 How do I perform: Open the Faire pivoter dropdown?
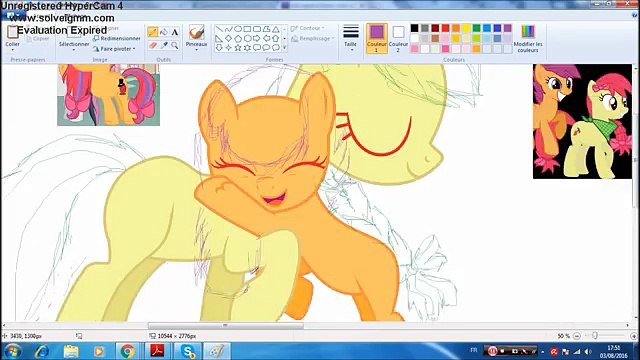point(114,49)
